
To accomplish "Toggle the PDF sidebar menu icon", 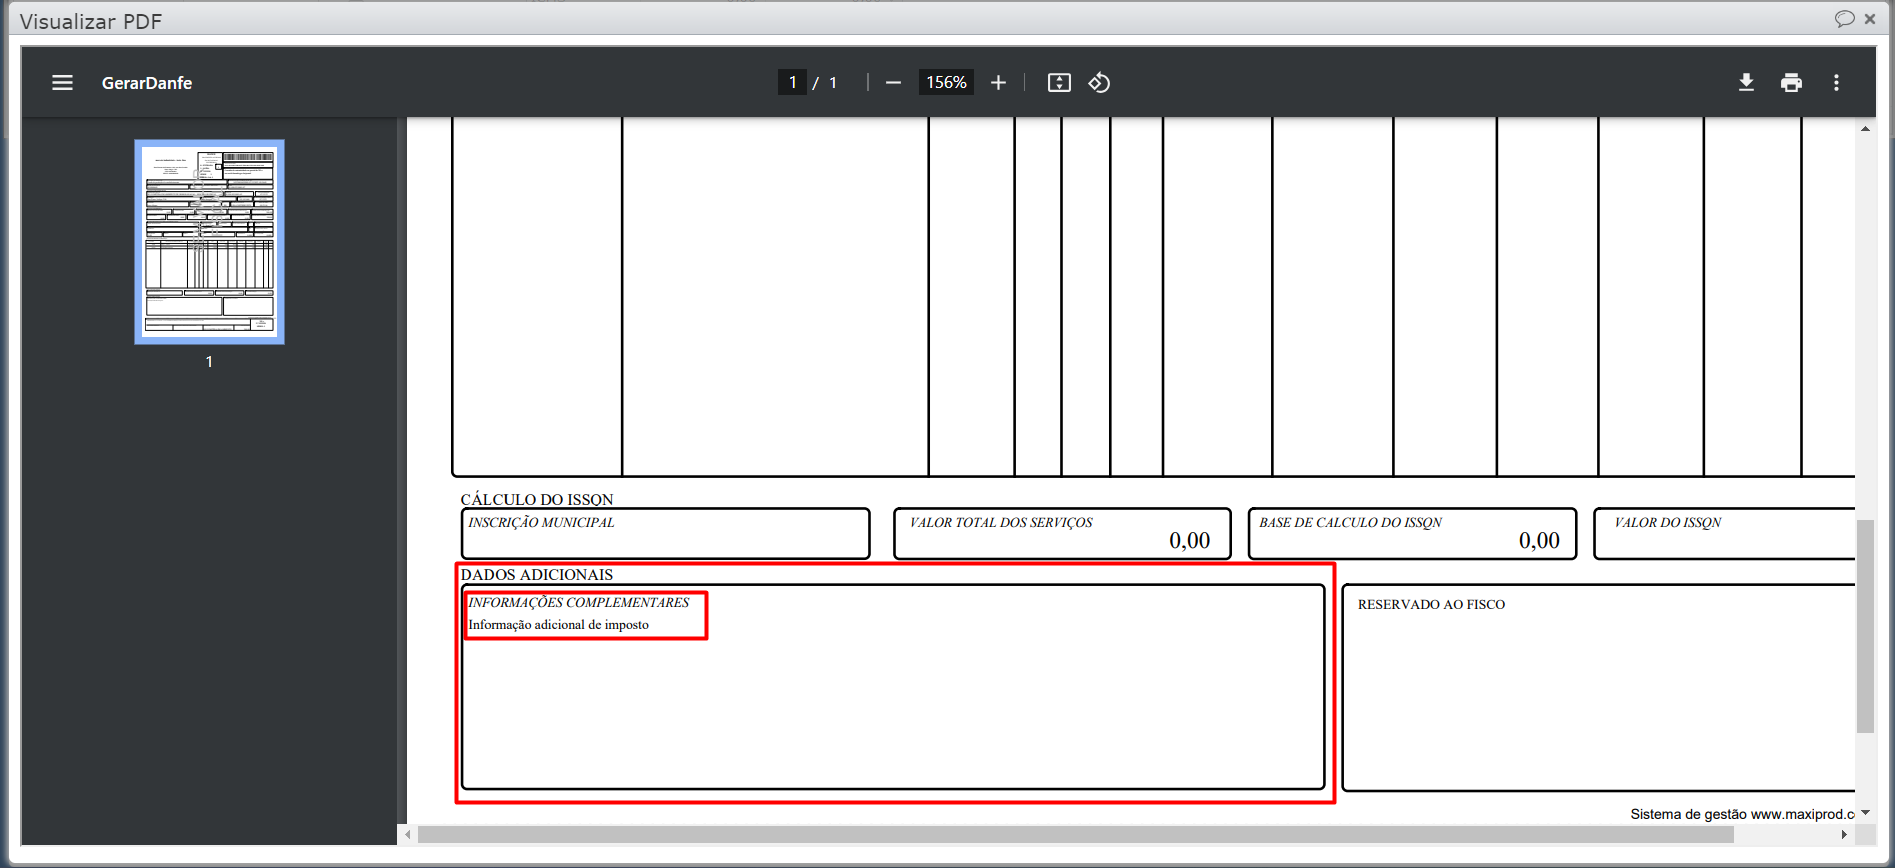I will [62, 83].
